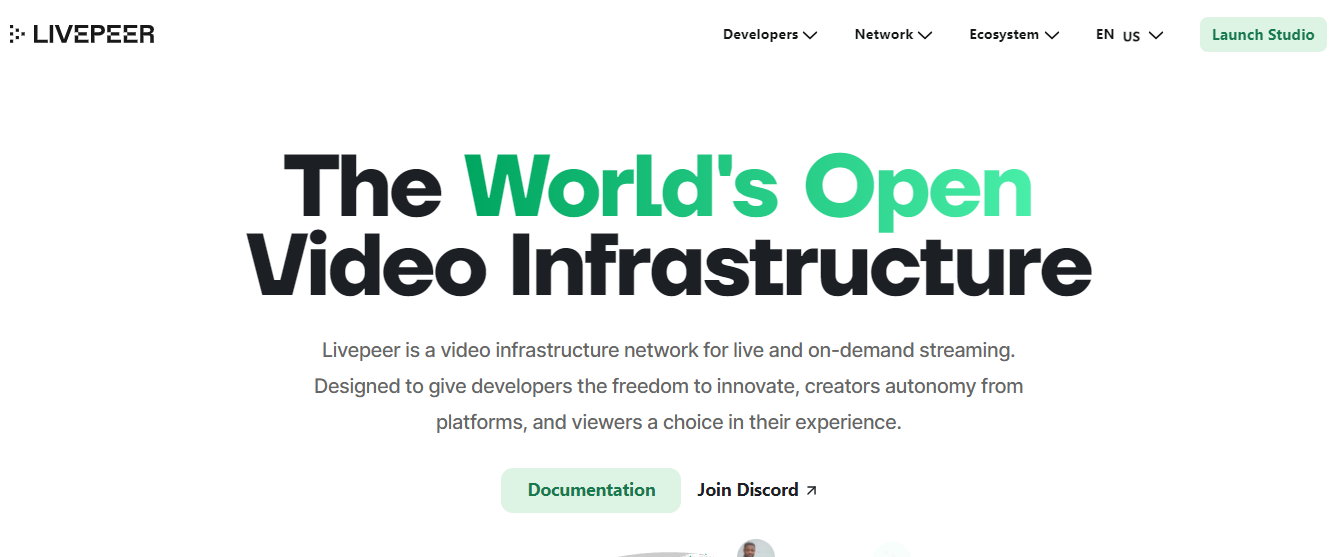The height and width of the screenshot is (557, 1333).
Task: Click the language selector chevron
Action: (1156, 35)
